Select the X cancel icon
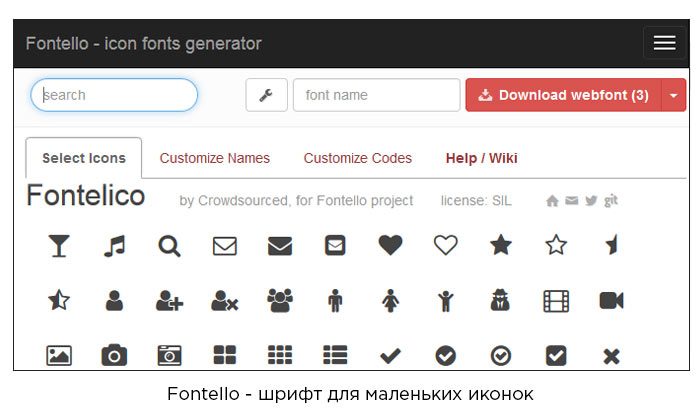Image resolution: width=700 pixels, height=417 pixels. point(612,357)
